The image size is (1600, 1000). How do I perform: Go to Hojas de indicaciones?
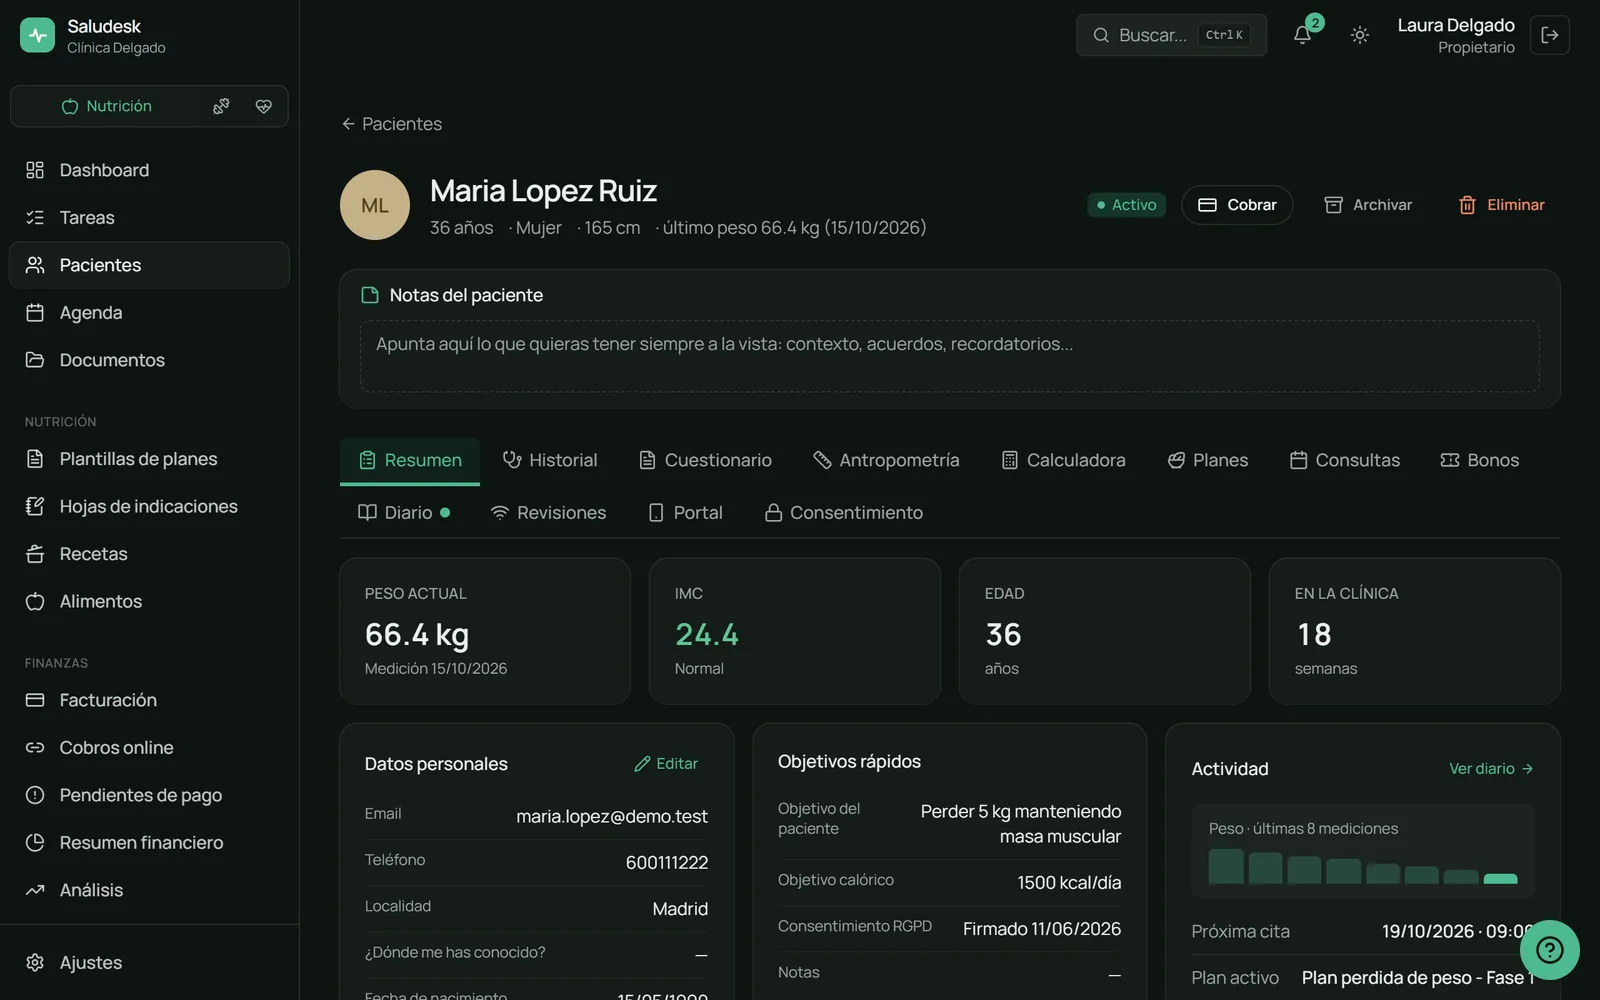pos(149,506)
